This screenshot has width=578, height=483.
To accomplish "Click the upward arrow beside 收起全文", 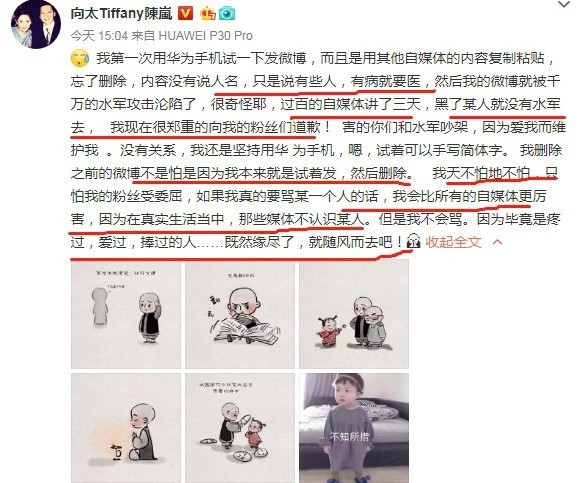I will click(x=497, y=242).
